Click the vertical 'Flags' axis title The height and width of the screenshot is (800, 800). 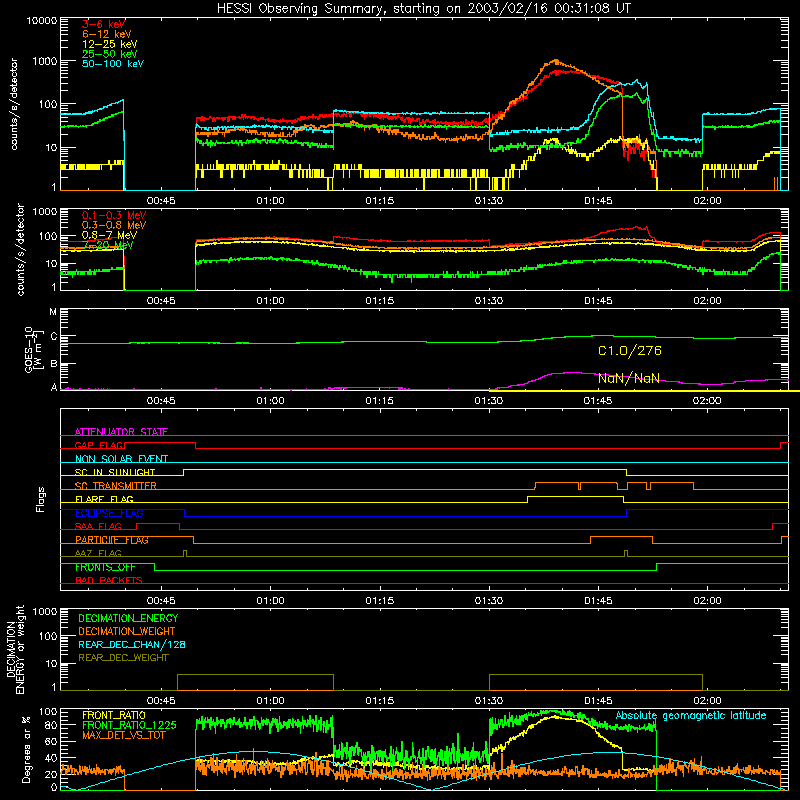point(40,499)
